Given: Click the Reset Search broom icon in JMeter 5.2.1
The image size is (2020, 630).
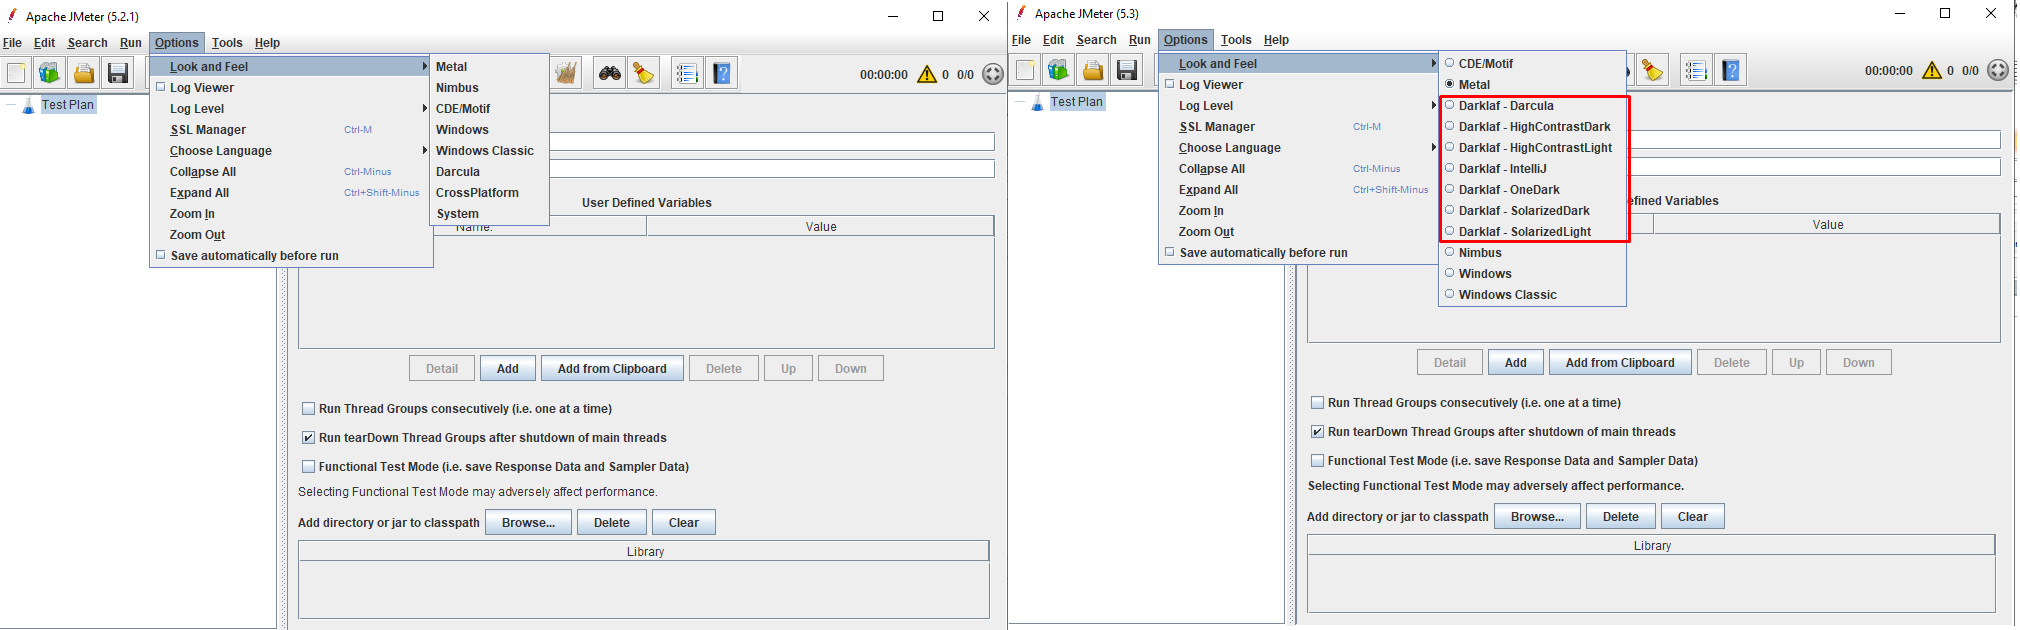Looking at the screenshot, I should (x=645, y=73).
